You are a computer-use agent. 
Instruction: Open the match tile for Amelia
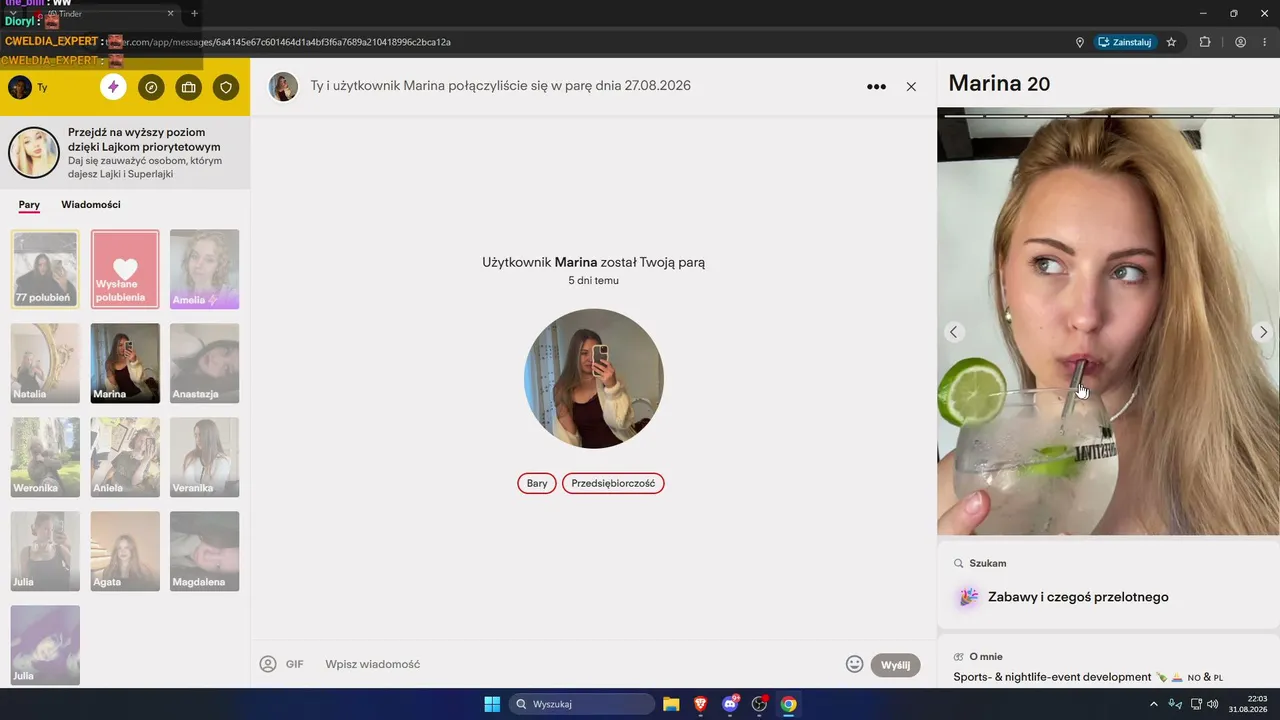click(x=205, y=269)
